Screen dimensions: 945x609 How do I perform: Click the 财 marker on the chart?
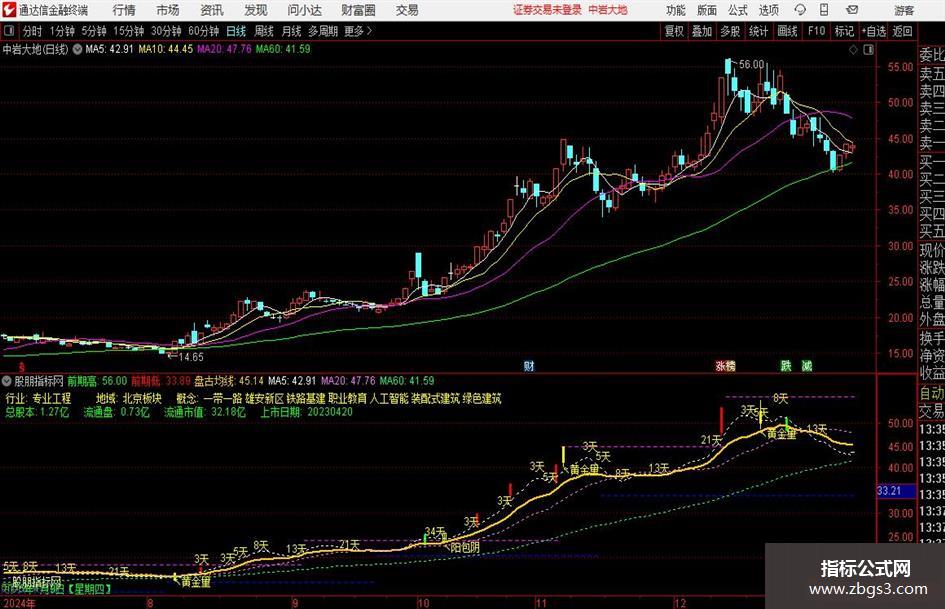click(x=529, y=365)
